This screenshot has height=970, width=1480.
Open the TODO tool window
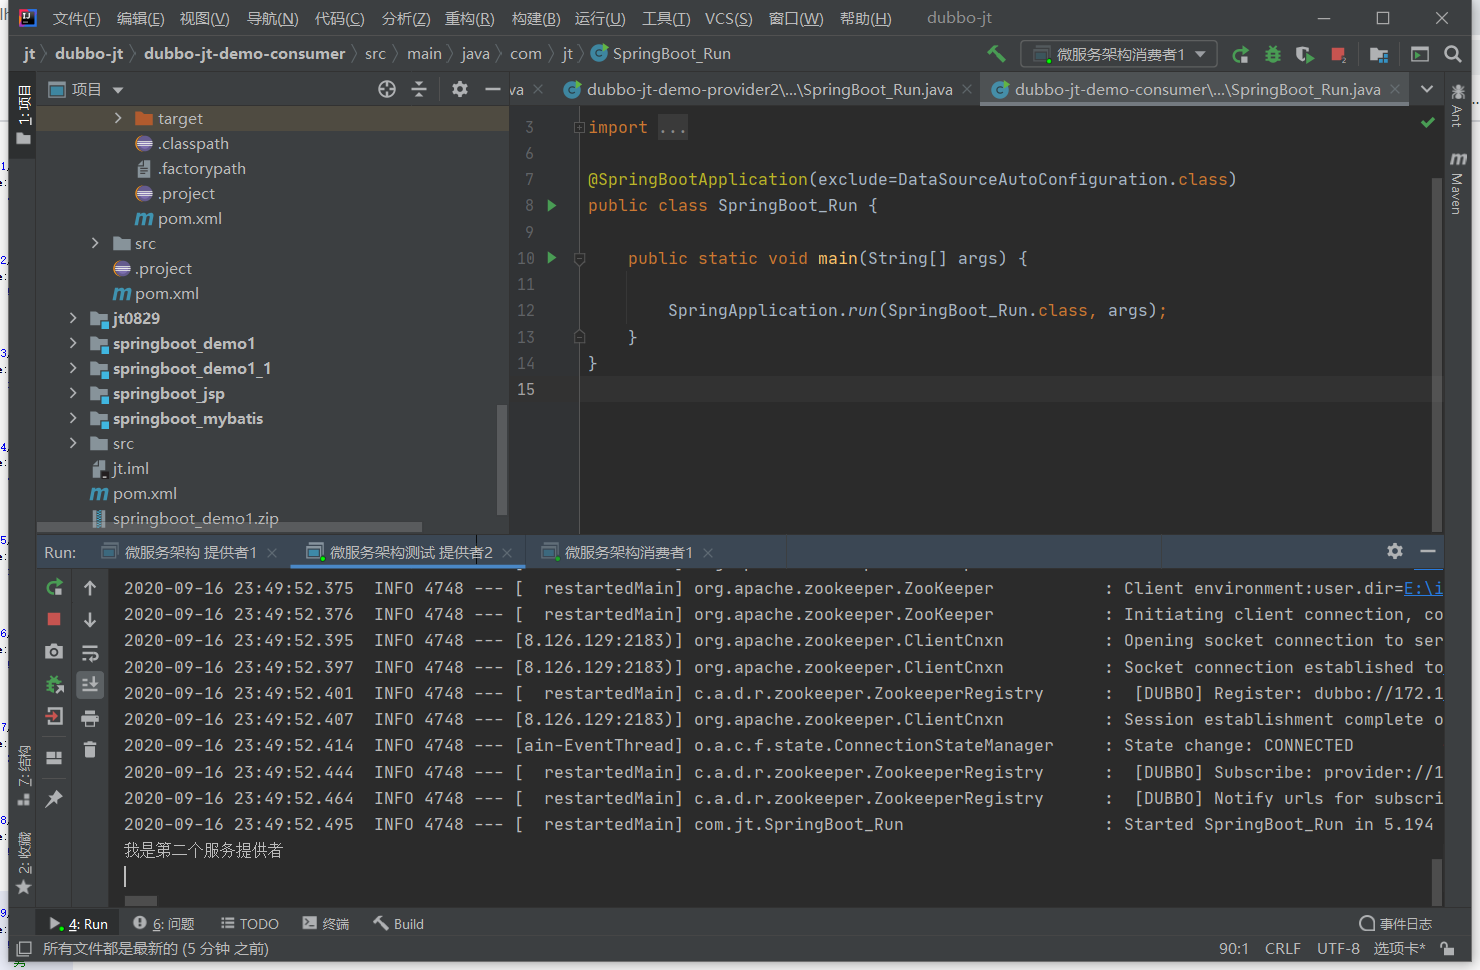250,924
